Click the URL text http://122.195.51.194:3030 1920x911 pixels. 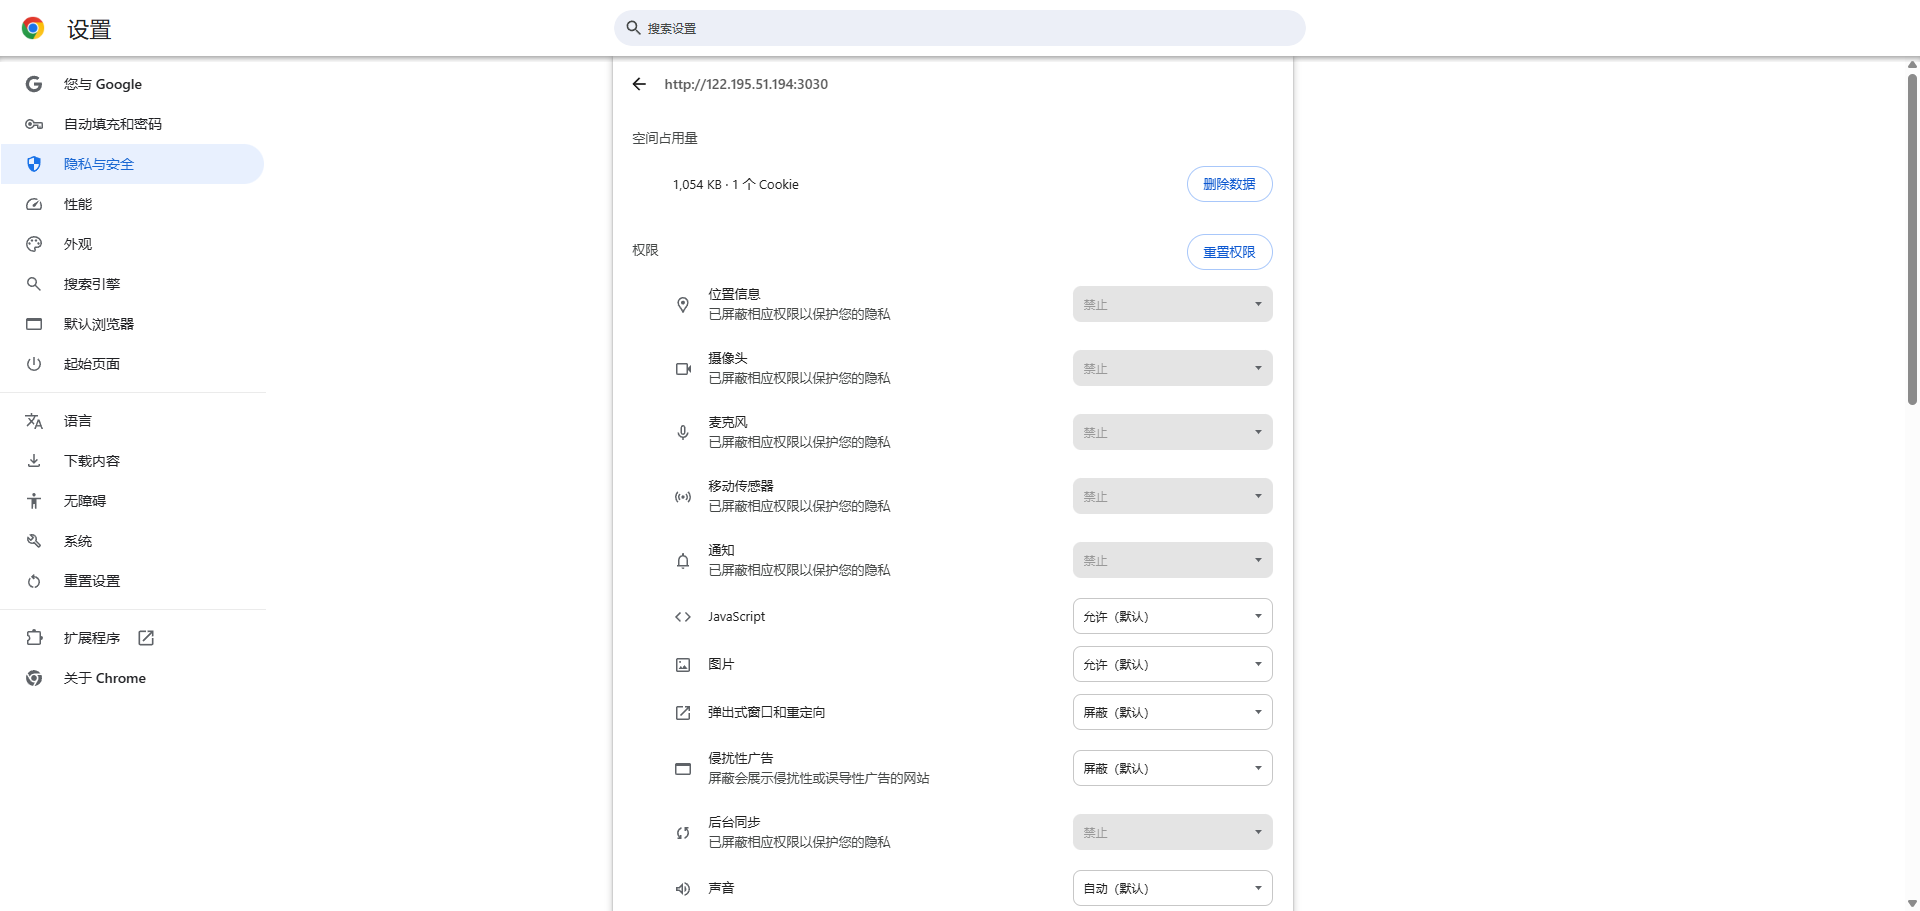pyautogui.click(x=746, y=84)
